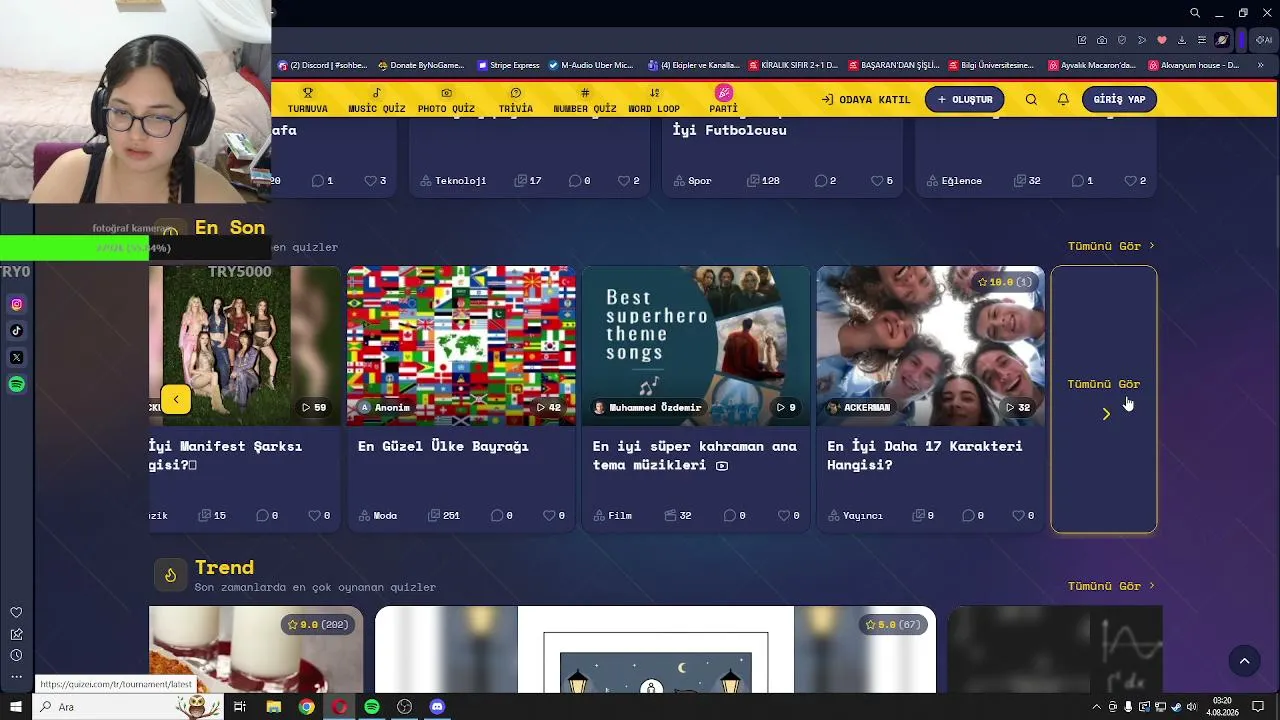Click the snapshot camera icon in address bar
The height and width of the screenshot is (720, 1280).
(1102, 40)
